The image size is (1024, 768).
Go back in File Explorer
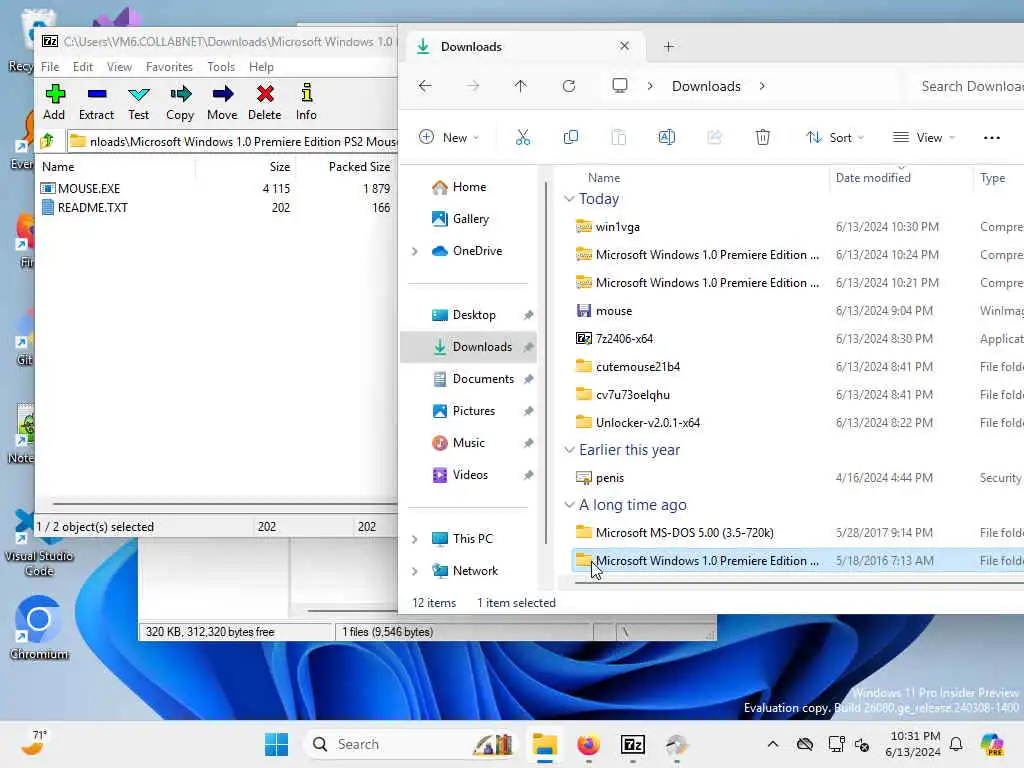[x=425, y=86]
